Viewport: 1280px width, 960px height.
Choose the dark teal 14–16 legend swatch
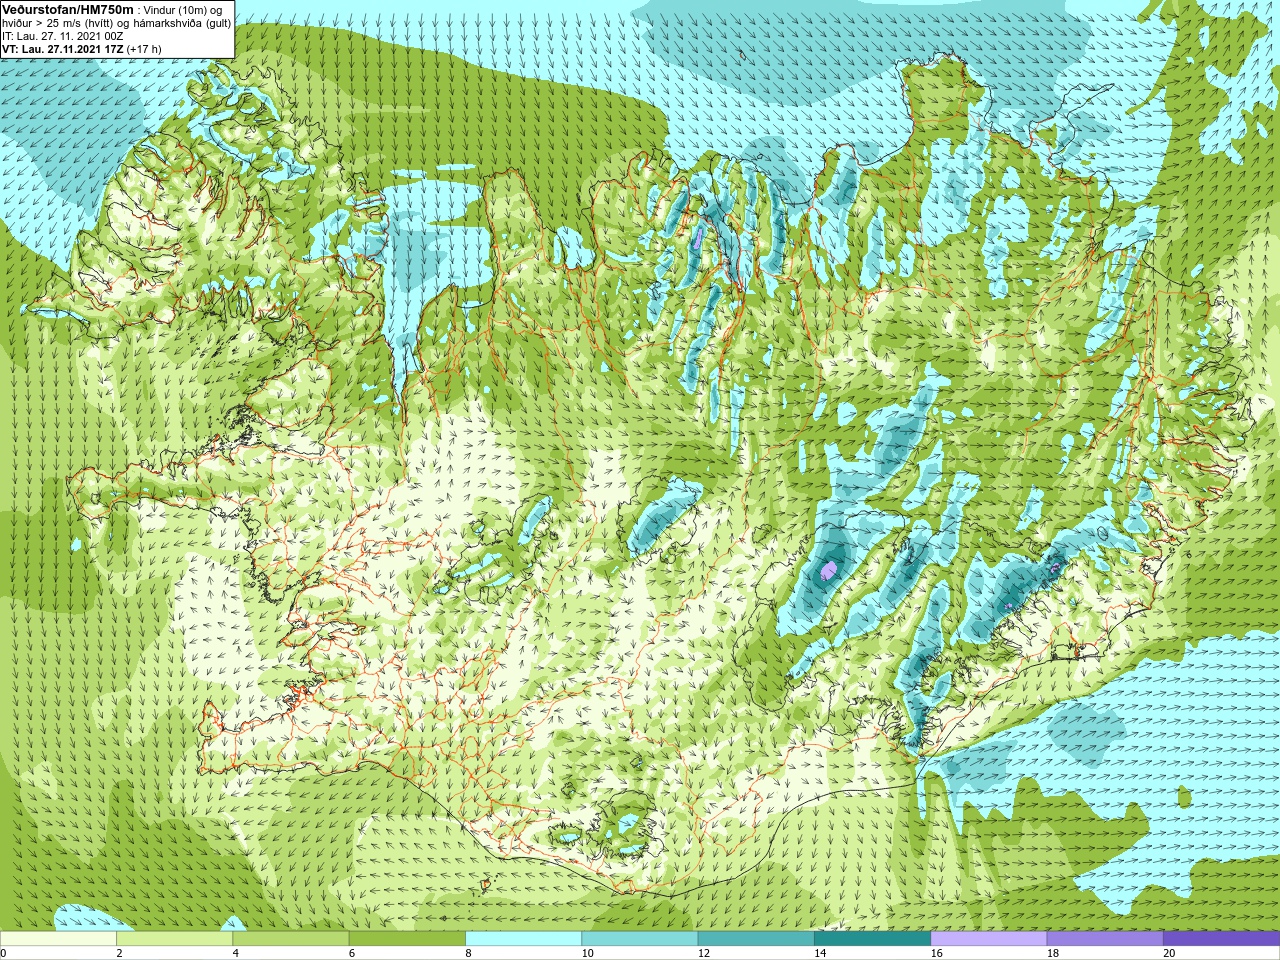pos(872,939)
